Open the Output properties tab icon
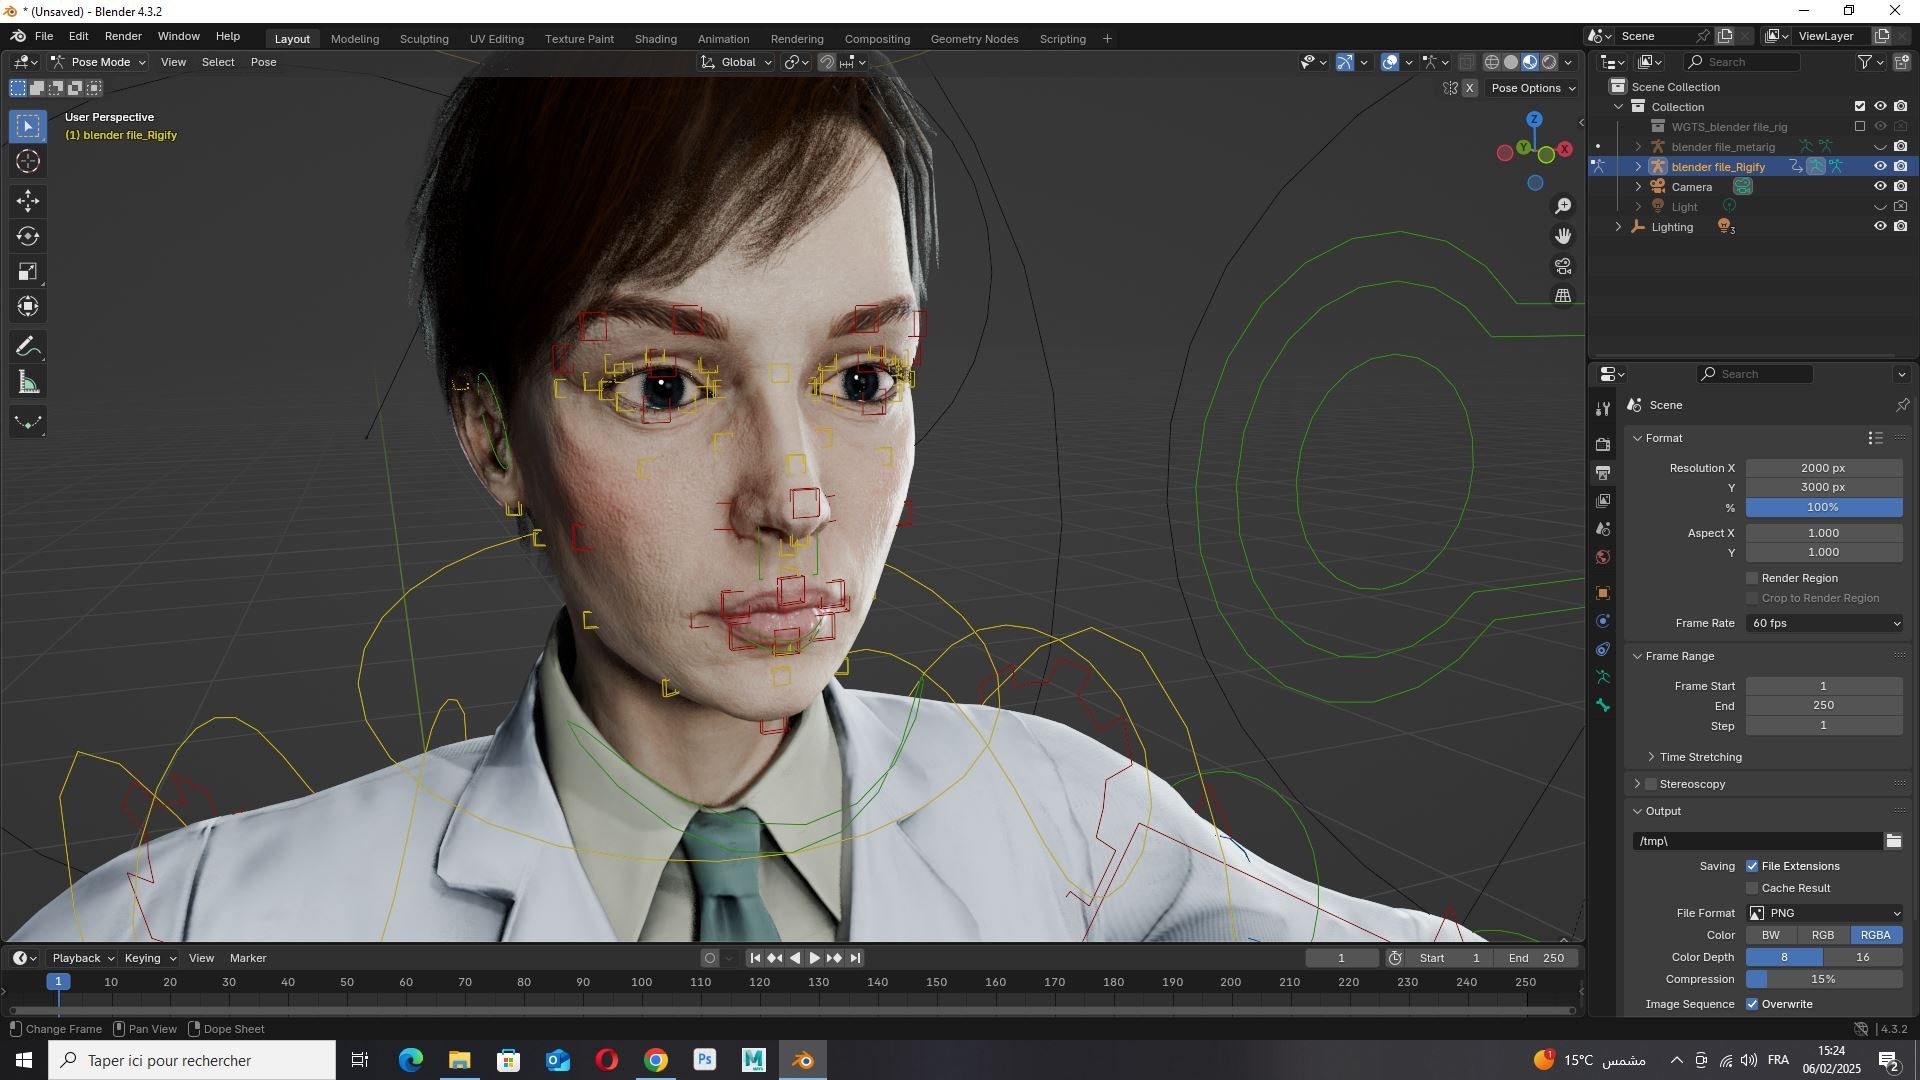 click(x=1603, y=472)
